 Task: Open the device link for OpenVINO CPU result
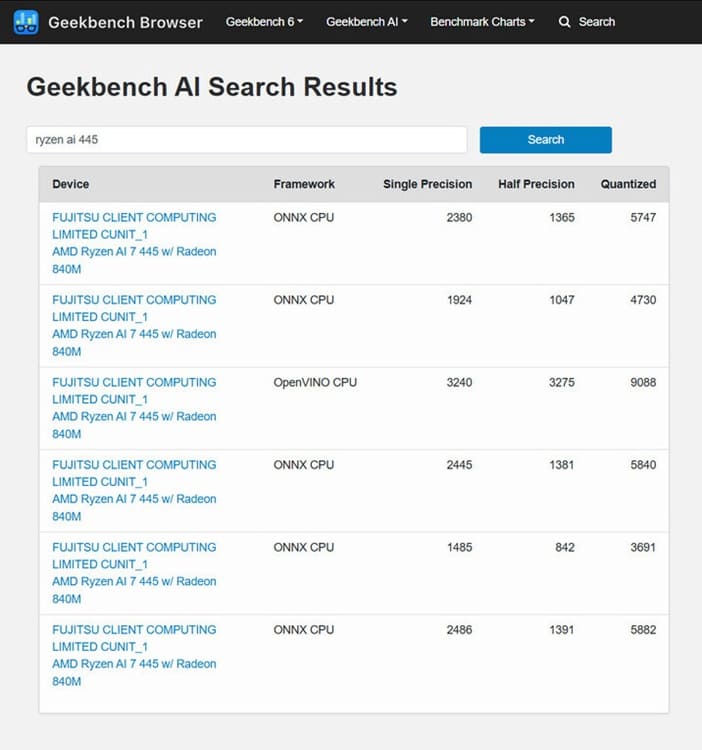point(134,399)
